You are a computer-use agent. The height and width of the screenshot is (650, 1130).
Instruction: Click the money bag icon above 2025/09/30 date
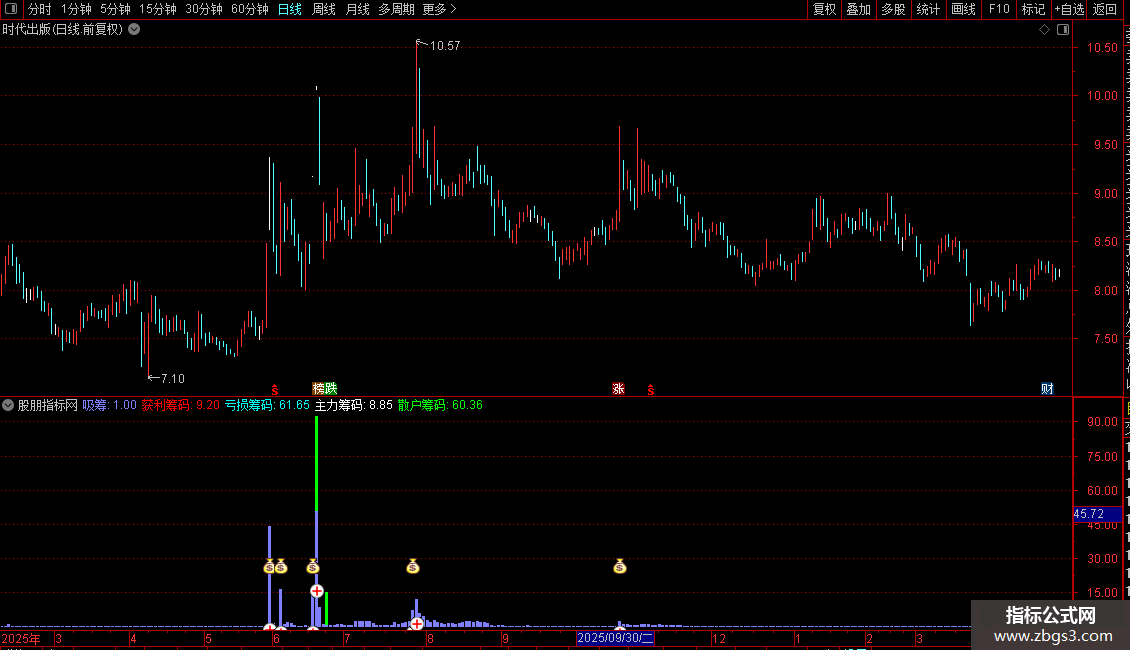pyautogui.click(x=620, y=567)
